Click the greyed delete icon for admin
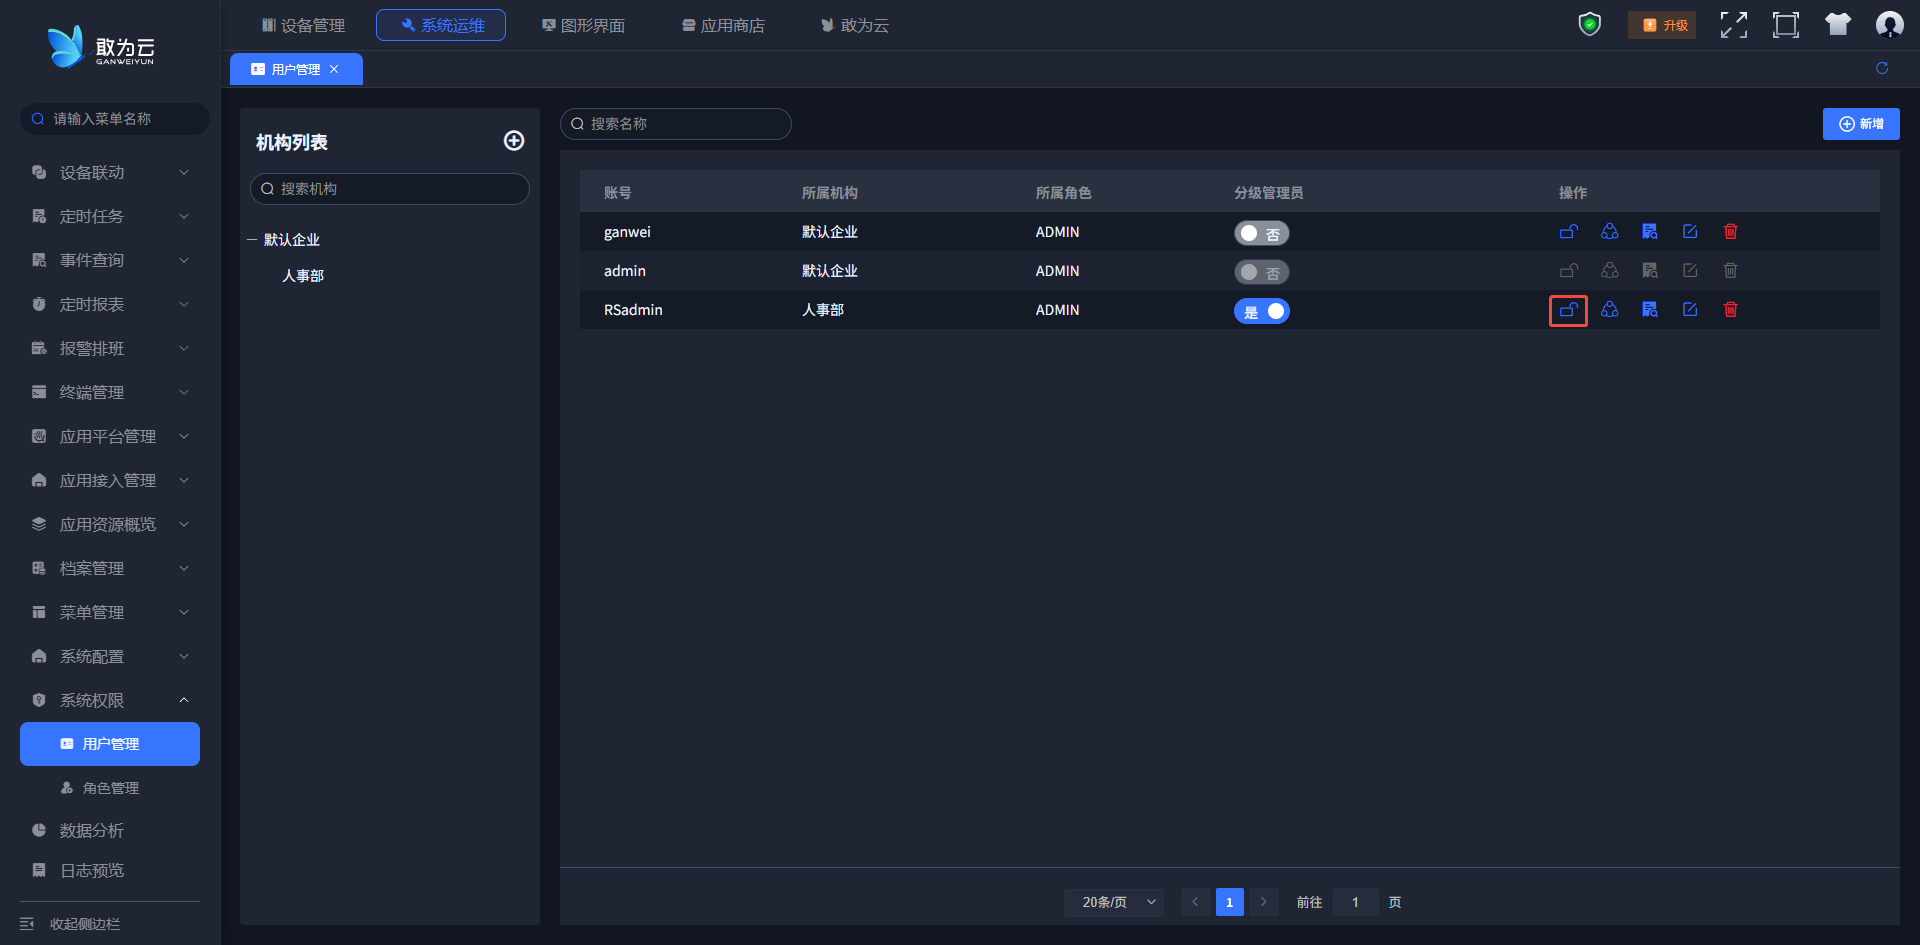The width and height of the screenshot is (1920, 945). [x=1731, y=271]
